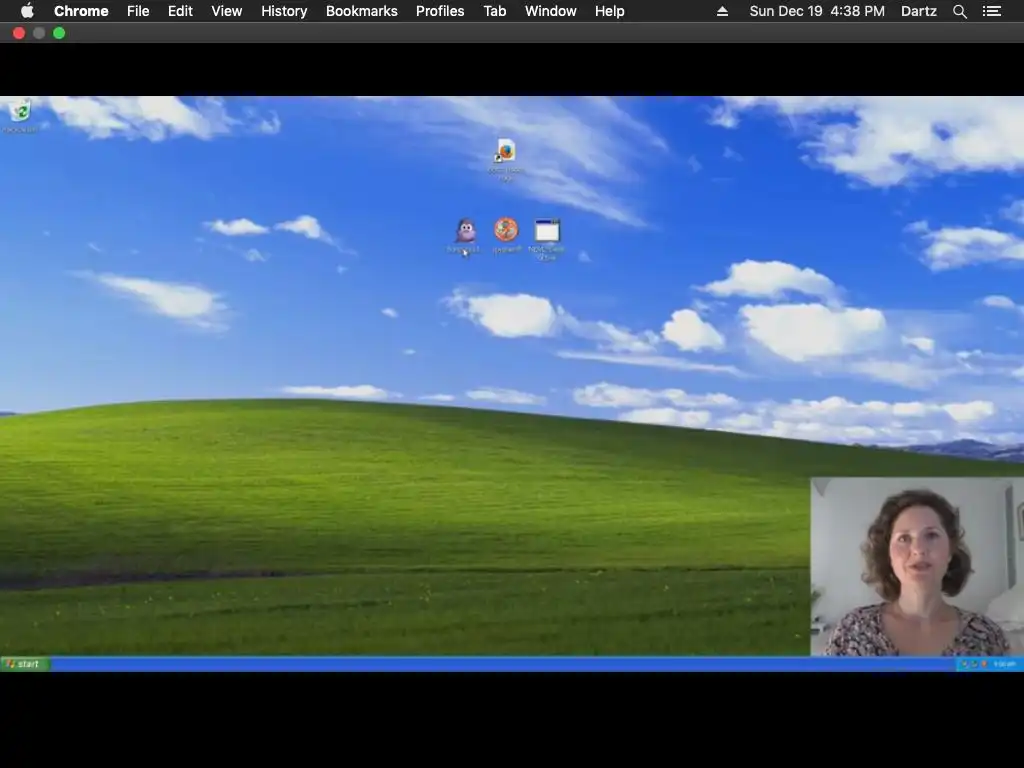This screenshot has height=768, width=1024.
Task: Open the Edit menu
Action: pos(180,11)
